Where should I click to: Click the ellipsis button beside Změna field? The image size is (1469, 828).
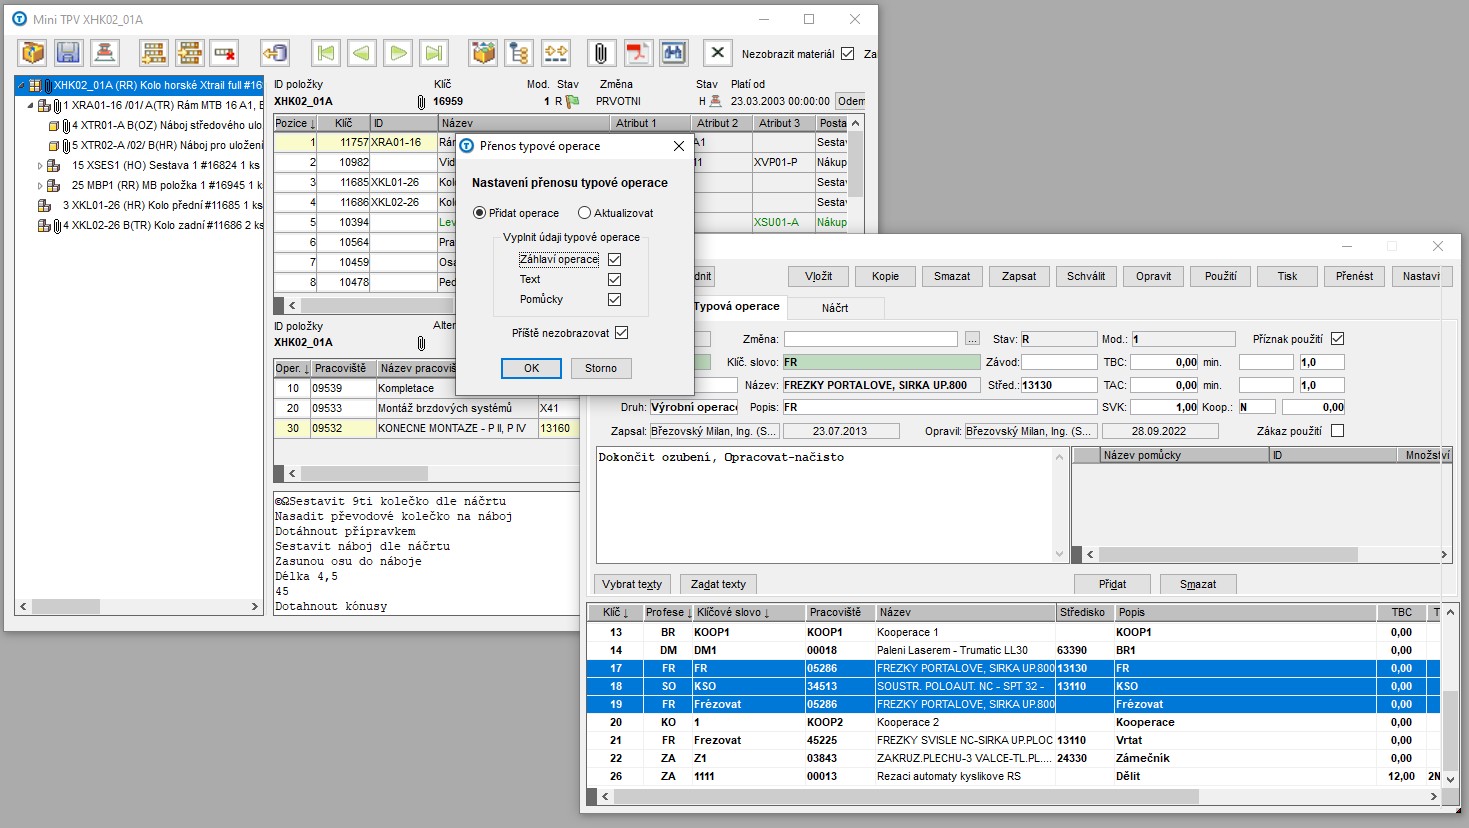pyautogui.click(x=972, y=339)
